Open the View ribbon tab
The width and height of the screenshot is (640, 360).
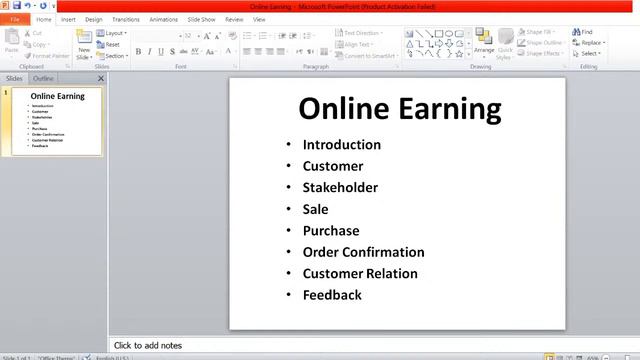(x=259, y=20)
